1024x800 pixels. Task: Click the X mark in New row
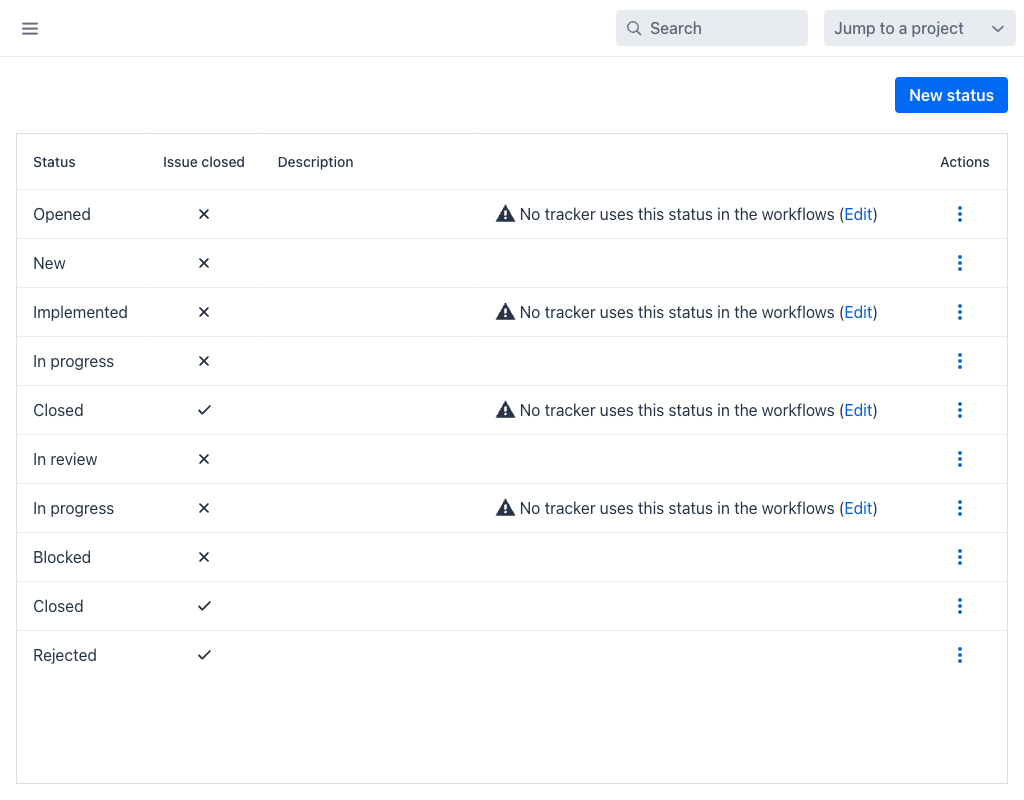204,263
